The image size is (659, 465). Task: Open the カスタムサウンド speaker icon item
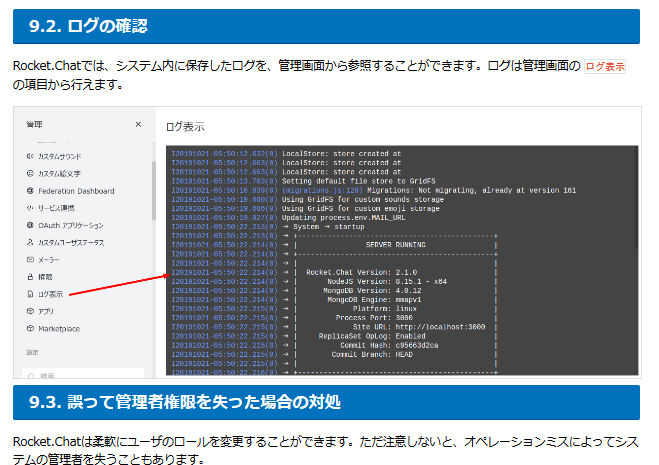coord(30,156)
